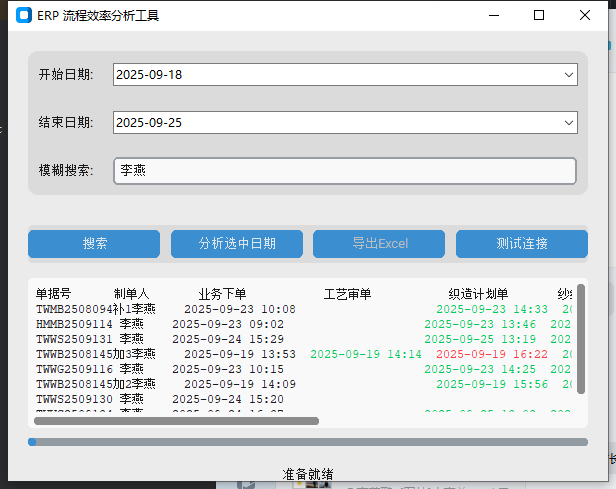The width and height of the screenshot is (616, 489).
Task: Click the 准备就绪 status text
Action: coord(308,474)
